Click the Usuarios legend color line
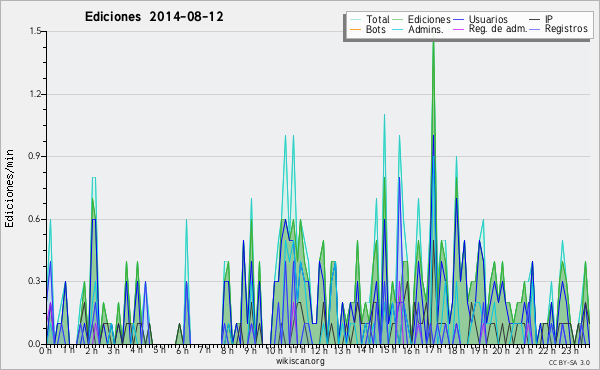Screen dimensions: 600x370 click(x=459, y=20)
